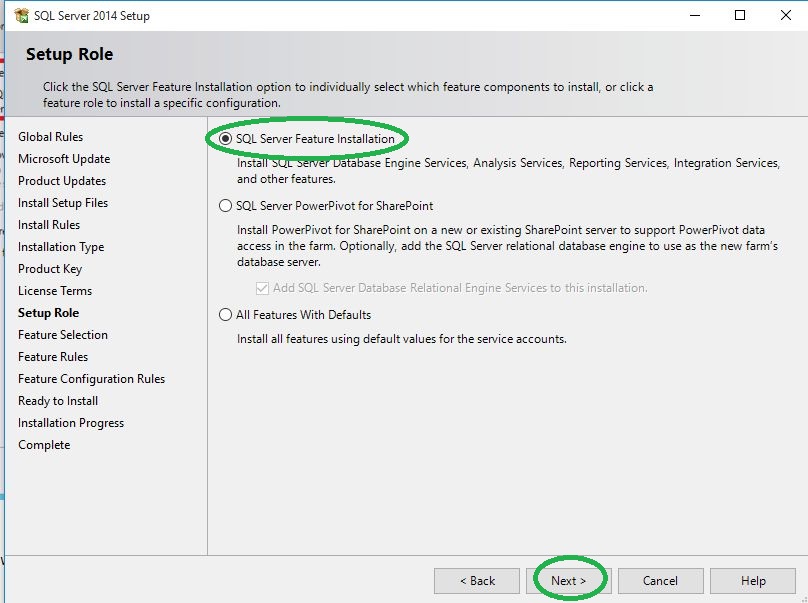Maximize the SQL Server 2014 Setup window
This screenshot has width=808, height=603.
tap(739, 15)
